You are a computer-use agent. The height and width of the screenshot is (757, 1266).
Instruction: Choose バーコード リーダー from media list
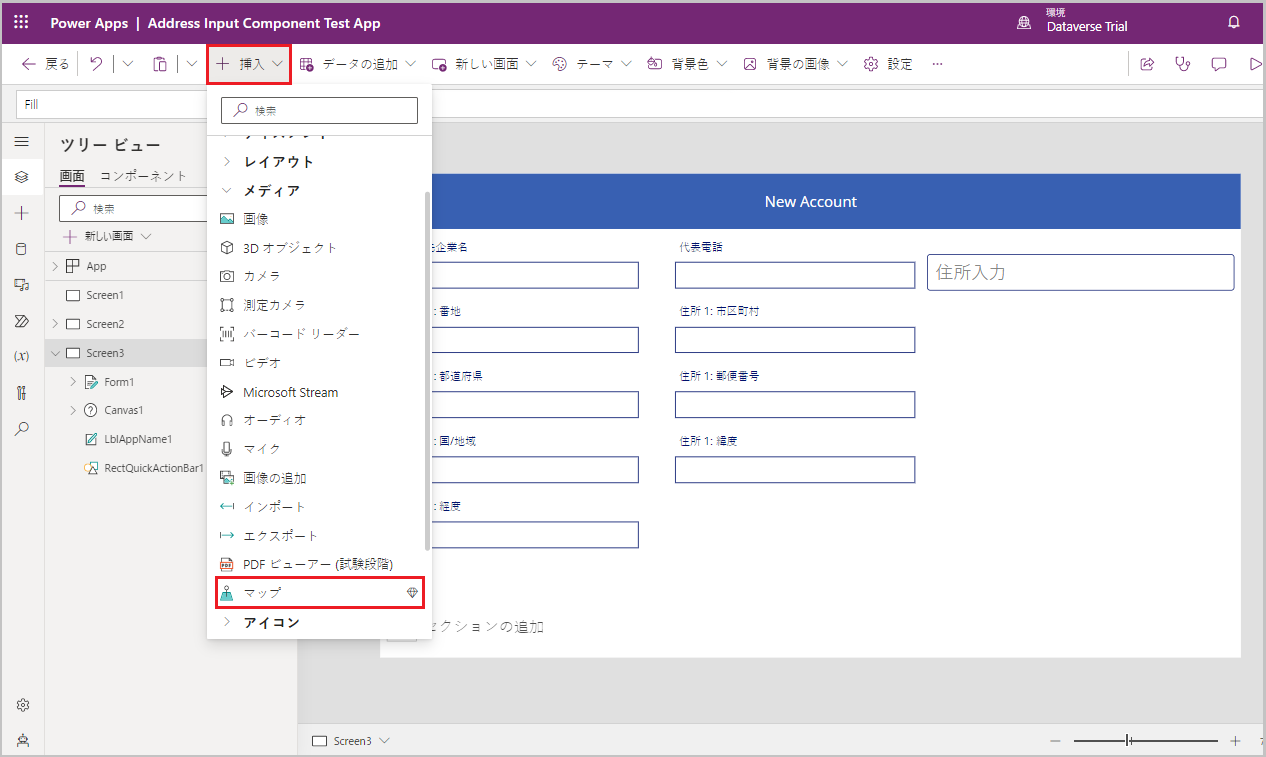[x=300, y=334]
